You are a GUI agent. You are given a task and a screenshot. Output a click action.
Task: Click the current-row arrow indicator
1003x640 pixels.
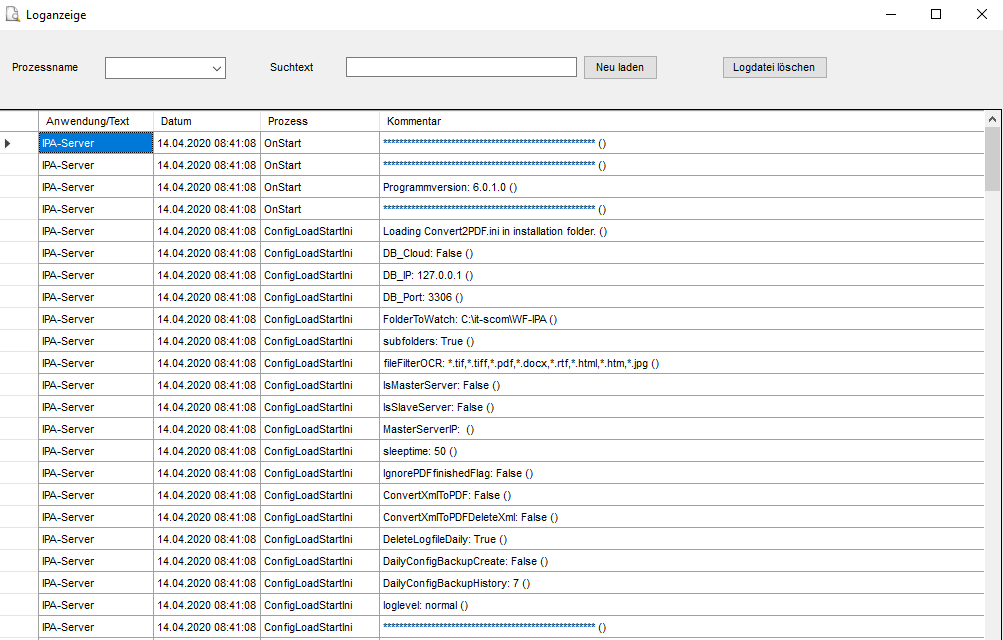point(9,144)
